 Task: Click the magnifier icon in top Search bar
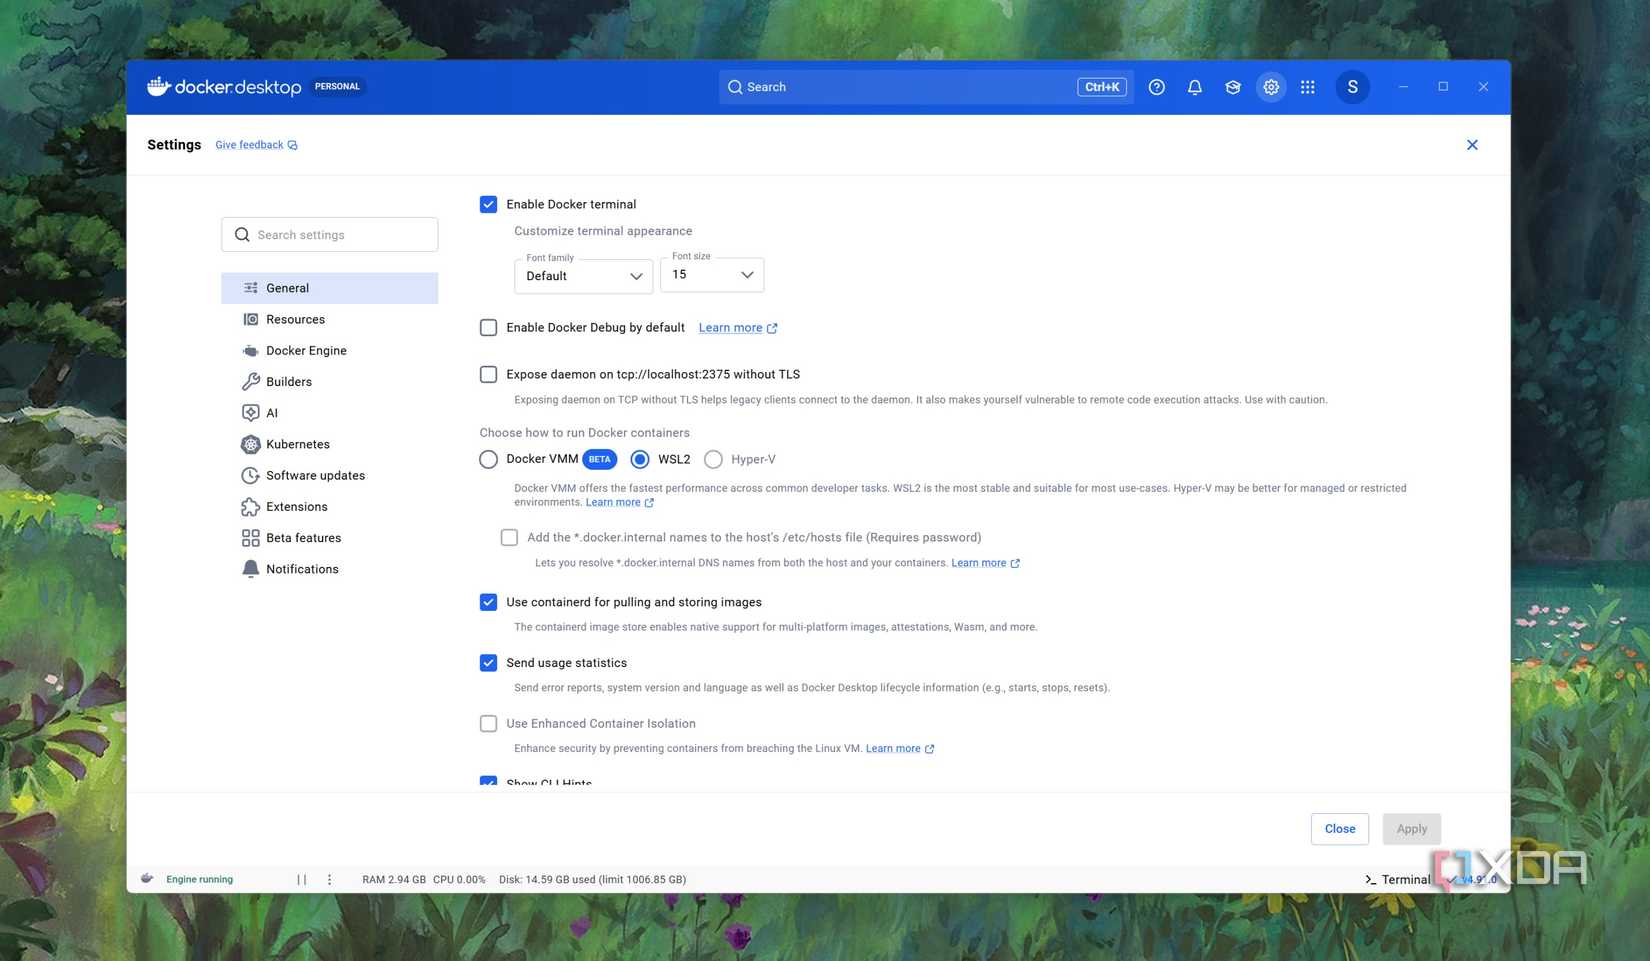[735, 87]
